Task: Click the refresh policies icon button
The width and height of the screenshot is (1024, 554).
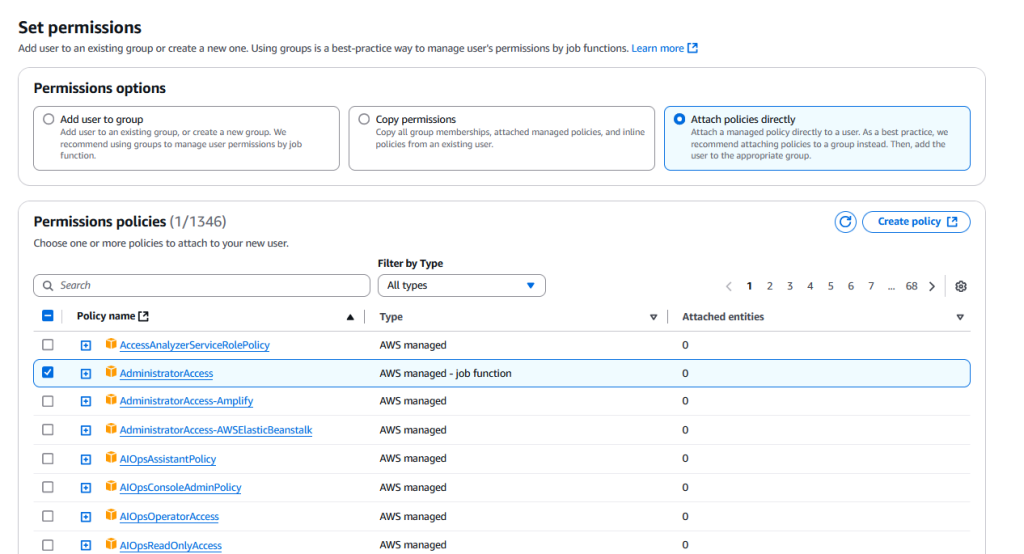Action: 845,222
